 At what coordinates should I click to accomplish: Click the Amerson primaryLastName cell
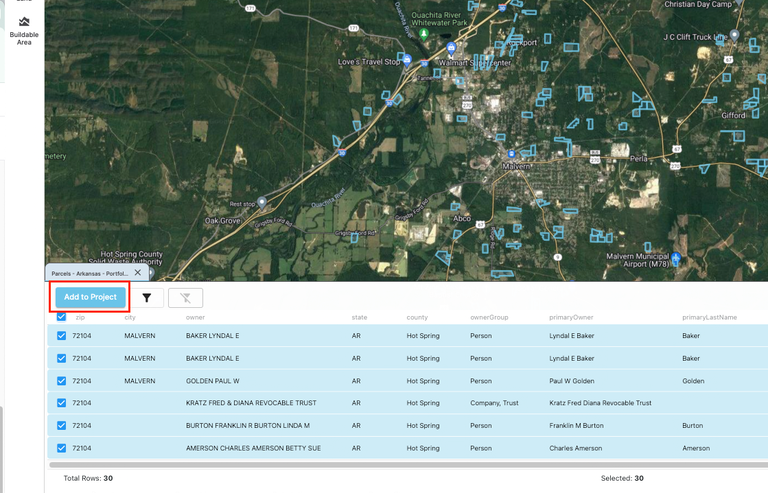click(x=696, y=448)
